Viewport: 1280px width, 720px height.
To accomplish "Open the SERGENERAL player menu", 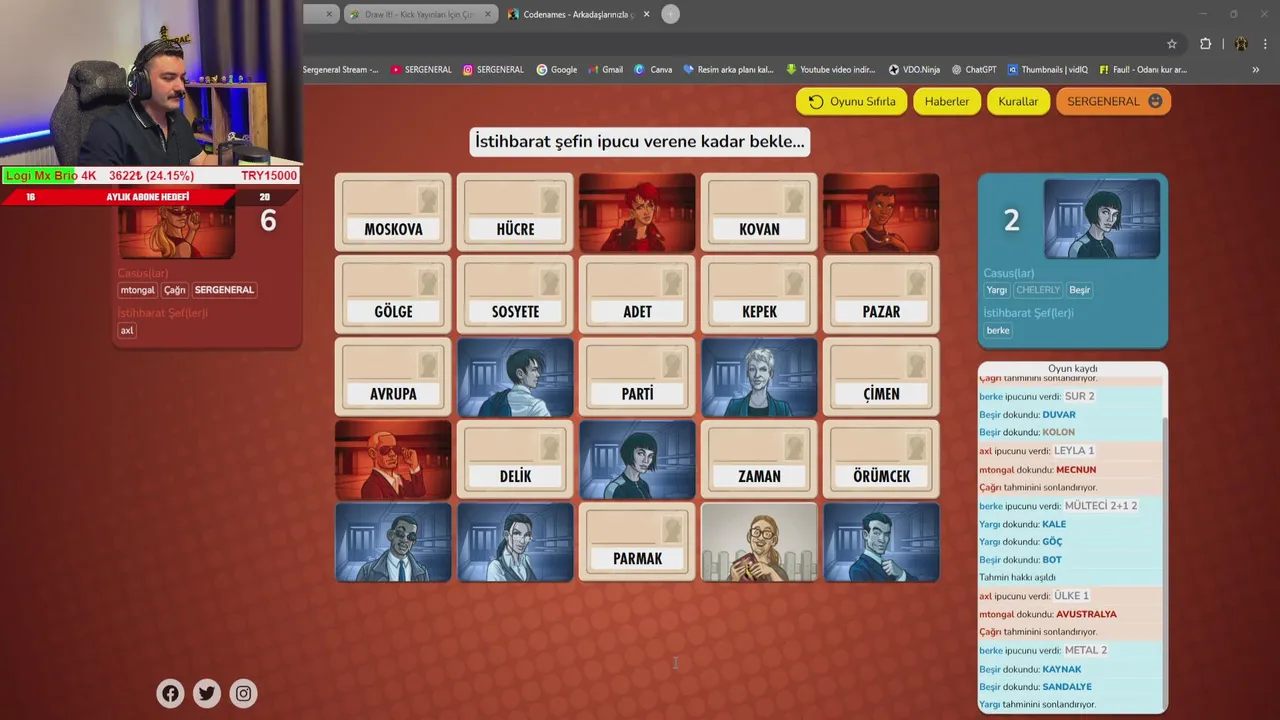I will [x=1113, y=101].
